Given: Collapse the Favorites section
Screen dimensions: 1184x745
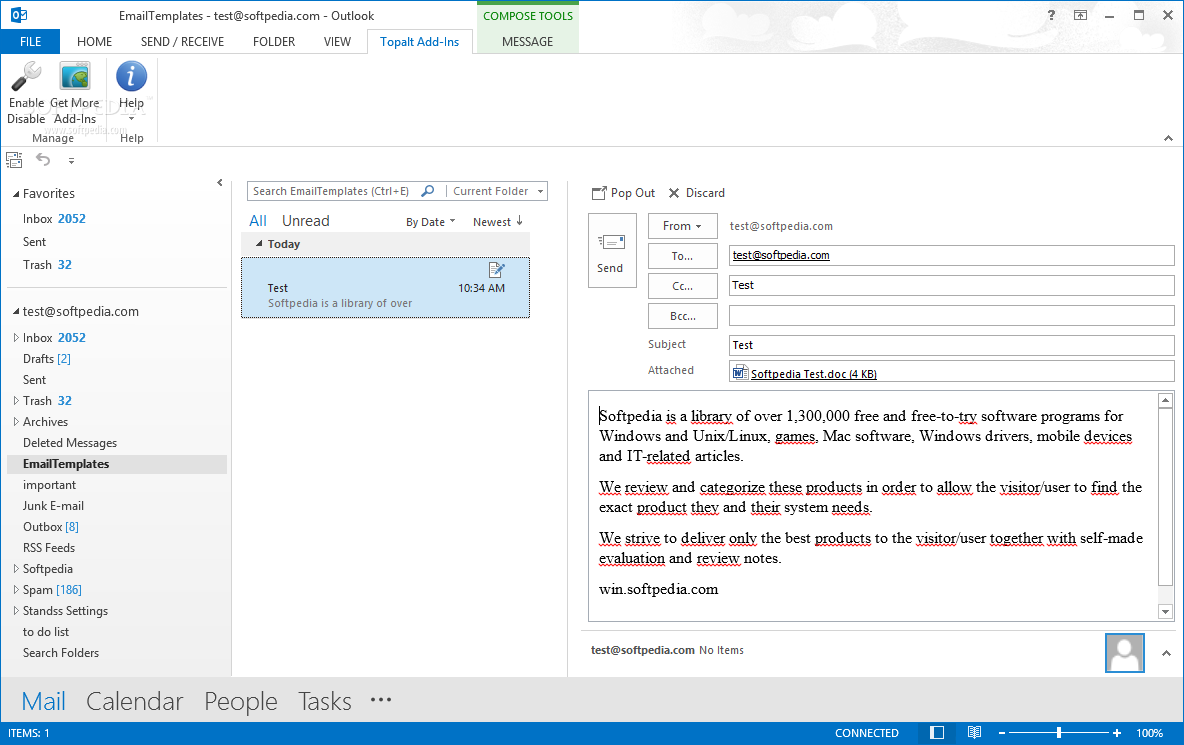Looking at the screenshot, I should pyautogui.click(x=16, y=194).
